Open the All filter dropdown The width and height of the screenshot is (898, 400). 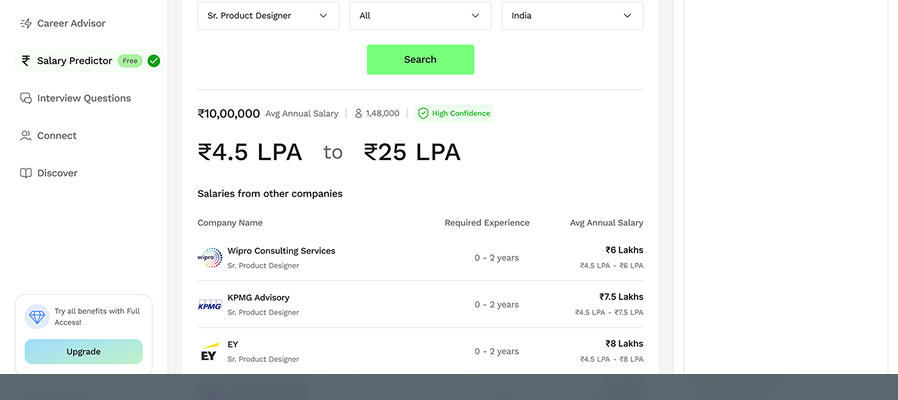pyautogui.click(x=420, y=15)
